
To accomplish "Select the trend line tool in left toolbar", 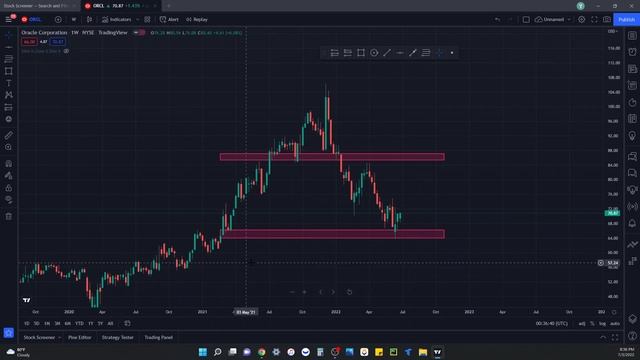I will 9,47.
